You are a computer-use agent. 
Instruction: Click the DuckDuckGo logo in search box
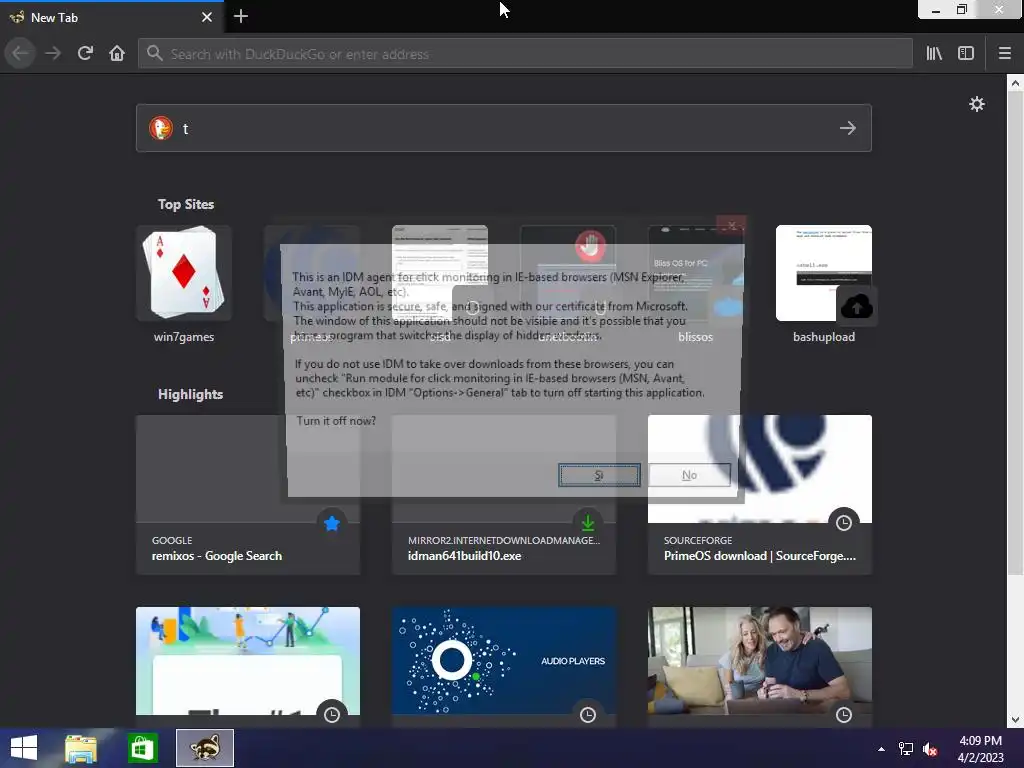pos(161,128)
